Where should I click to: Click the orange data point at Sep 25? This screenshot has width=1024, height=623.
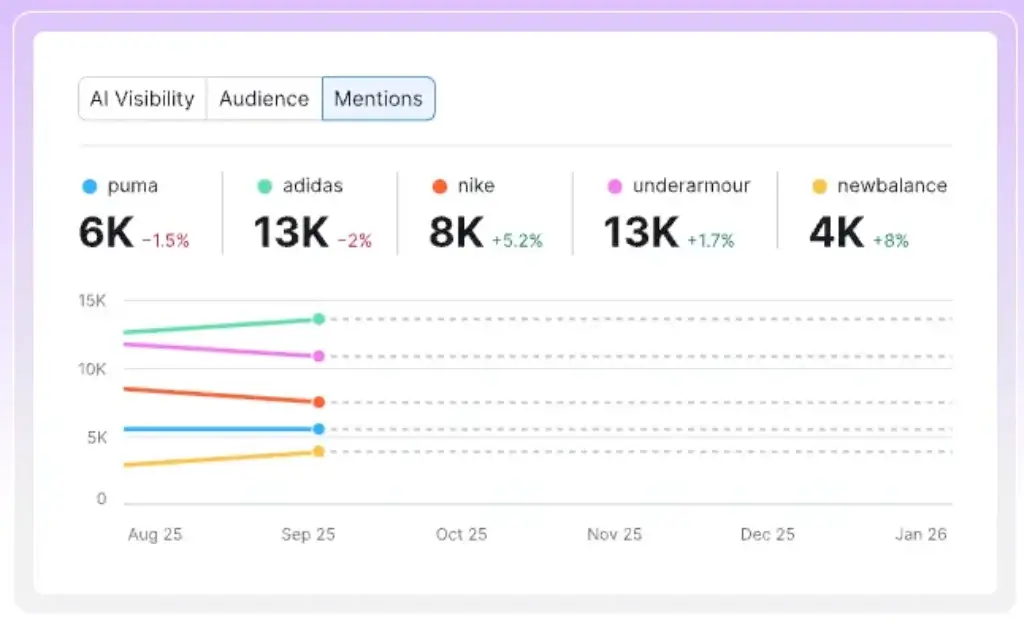click(x=319, y=402)
